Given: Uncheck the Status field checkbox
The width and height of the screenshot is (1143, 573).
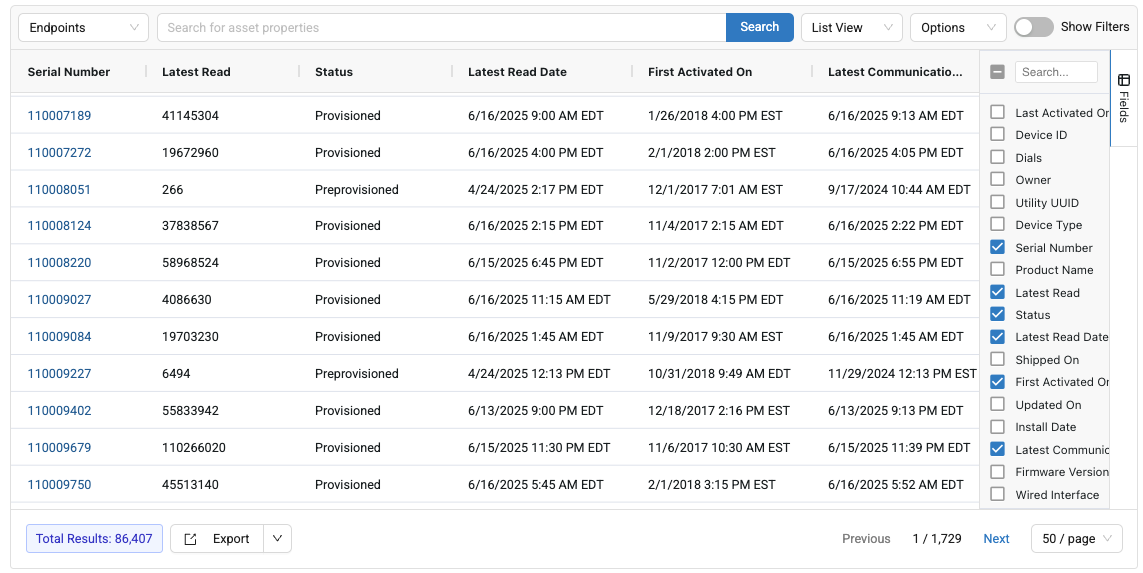Looking at the screenshot, I should click(x=997, y=315).
